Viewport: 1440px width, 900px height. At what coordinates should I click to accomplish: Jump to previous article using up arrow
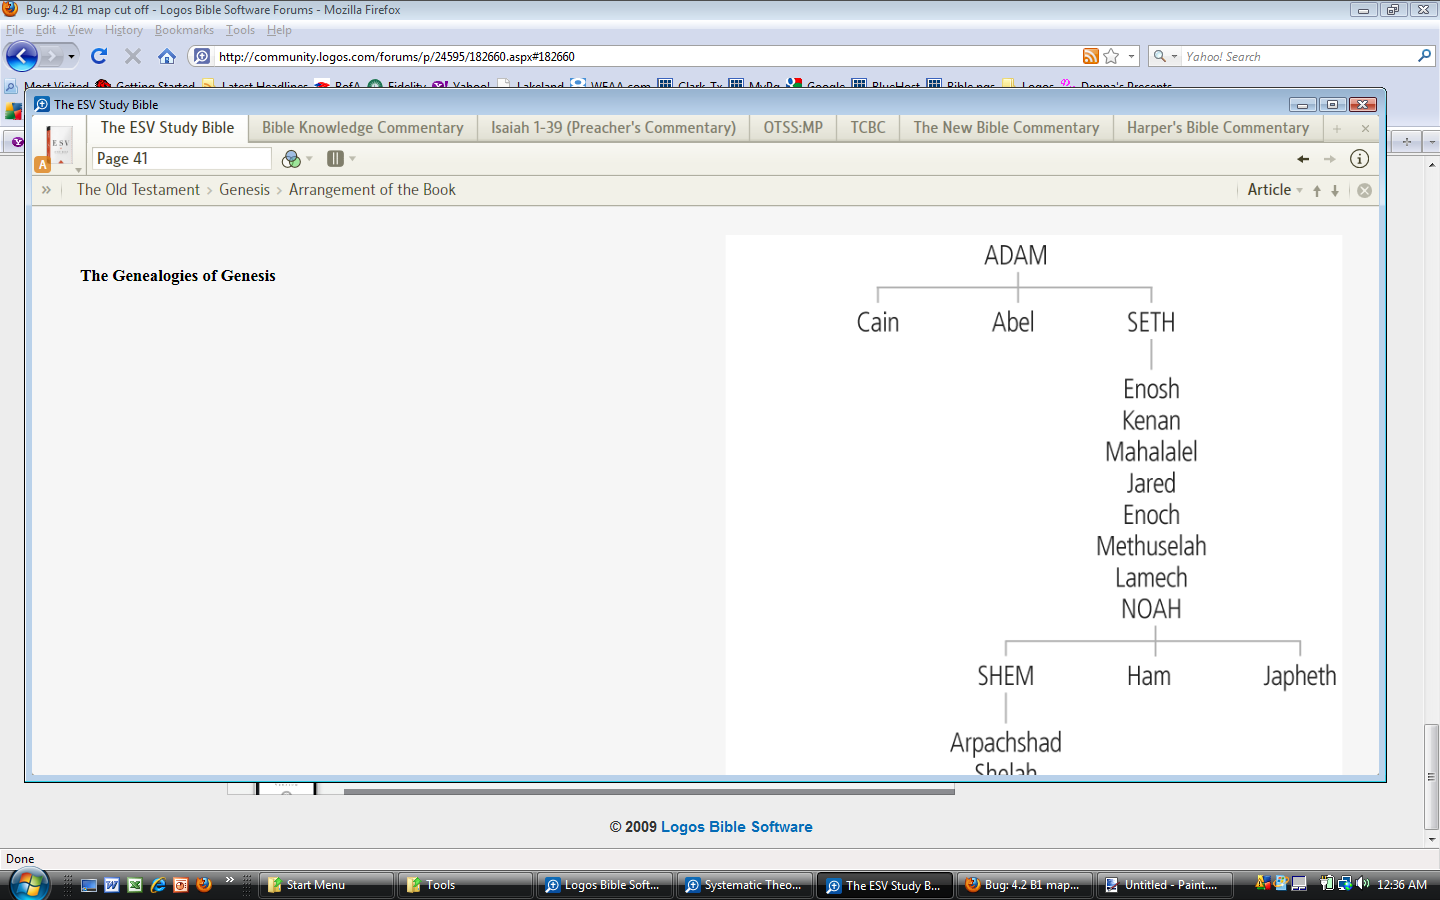point(1317,190)
